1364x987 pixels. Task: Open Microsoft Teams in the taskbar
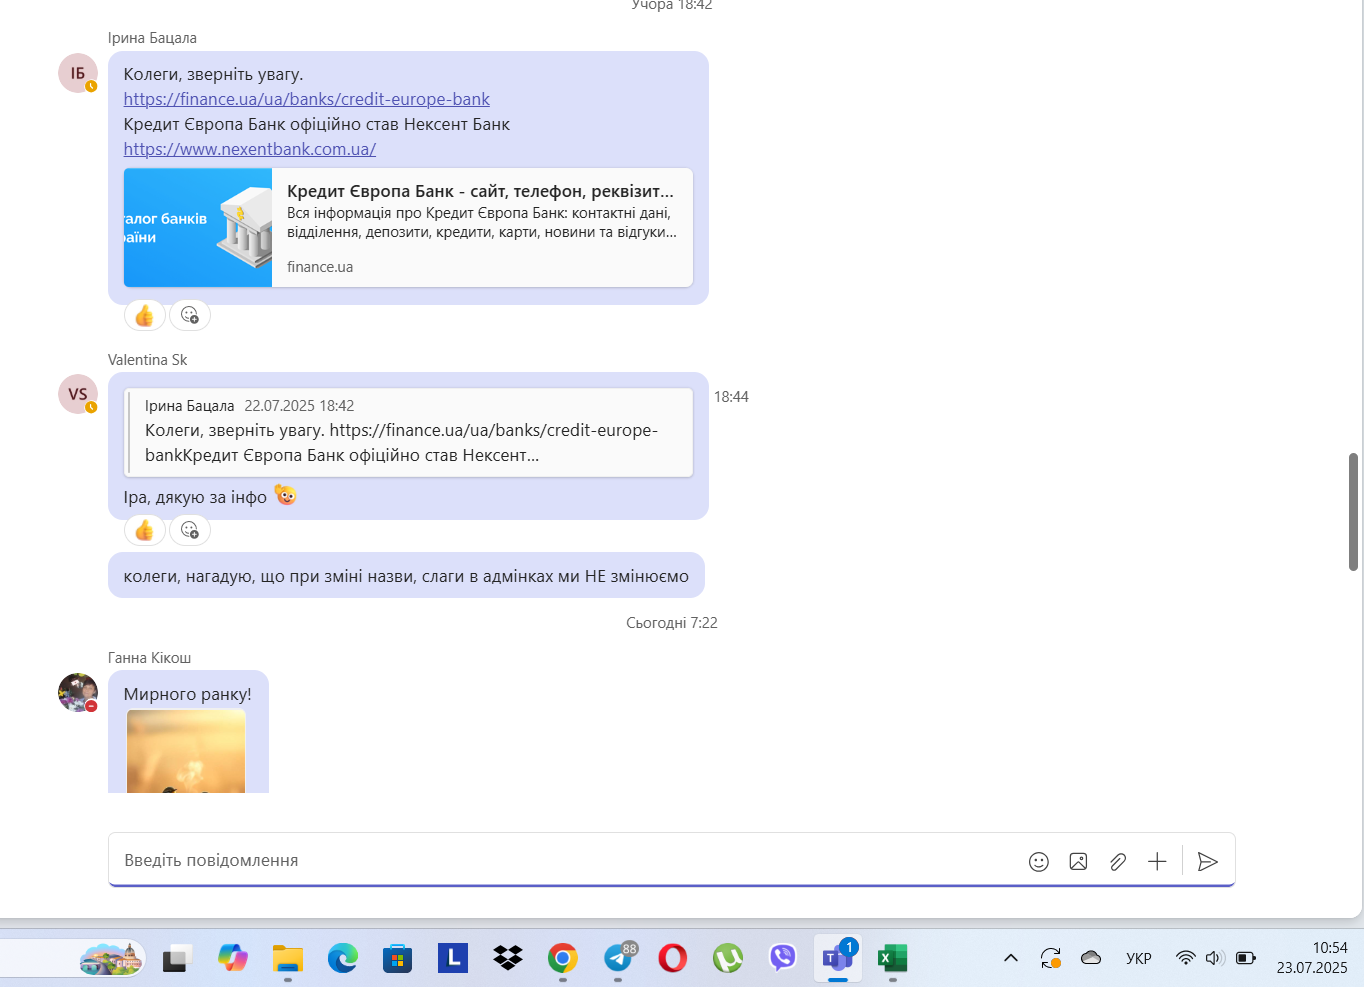coord(837,959)
